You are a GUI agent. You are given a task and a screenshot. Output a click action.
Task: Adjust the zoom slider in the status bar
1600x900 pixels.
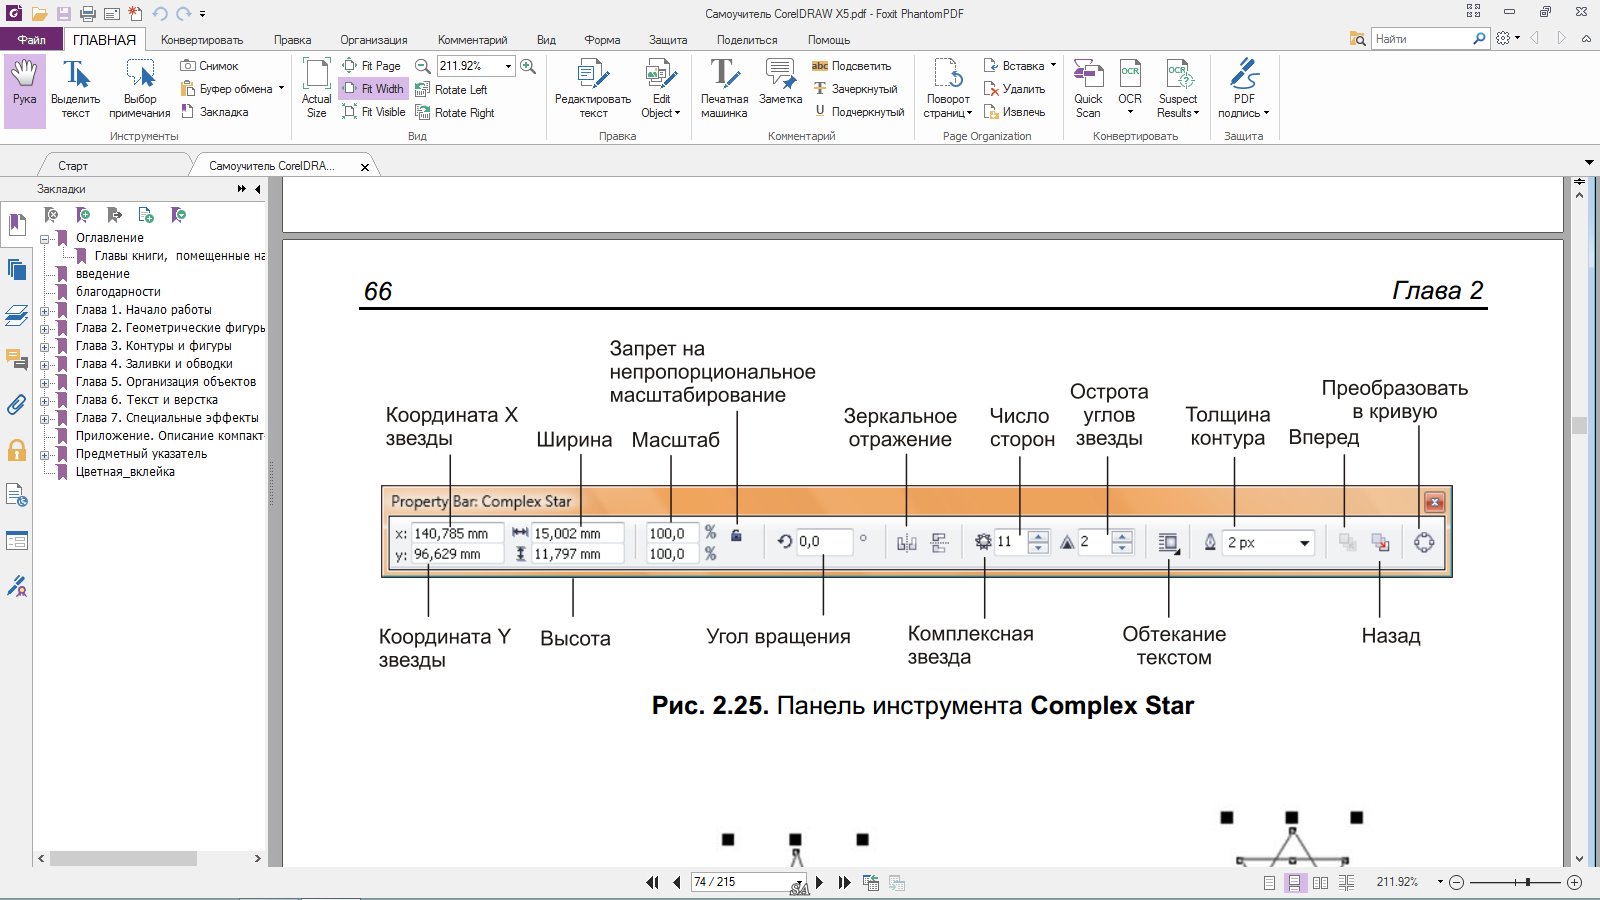[x=1527, y=882]
